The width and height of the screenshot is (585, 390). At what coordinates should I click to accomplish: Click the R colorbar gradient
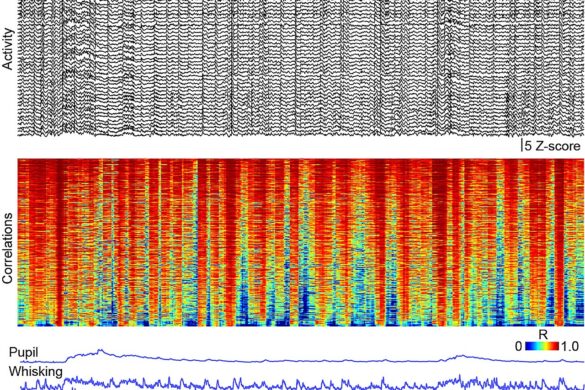click(542, 346)
